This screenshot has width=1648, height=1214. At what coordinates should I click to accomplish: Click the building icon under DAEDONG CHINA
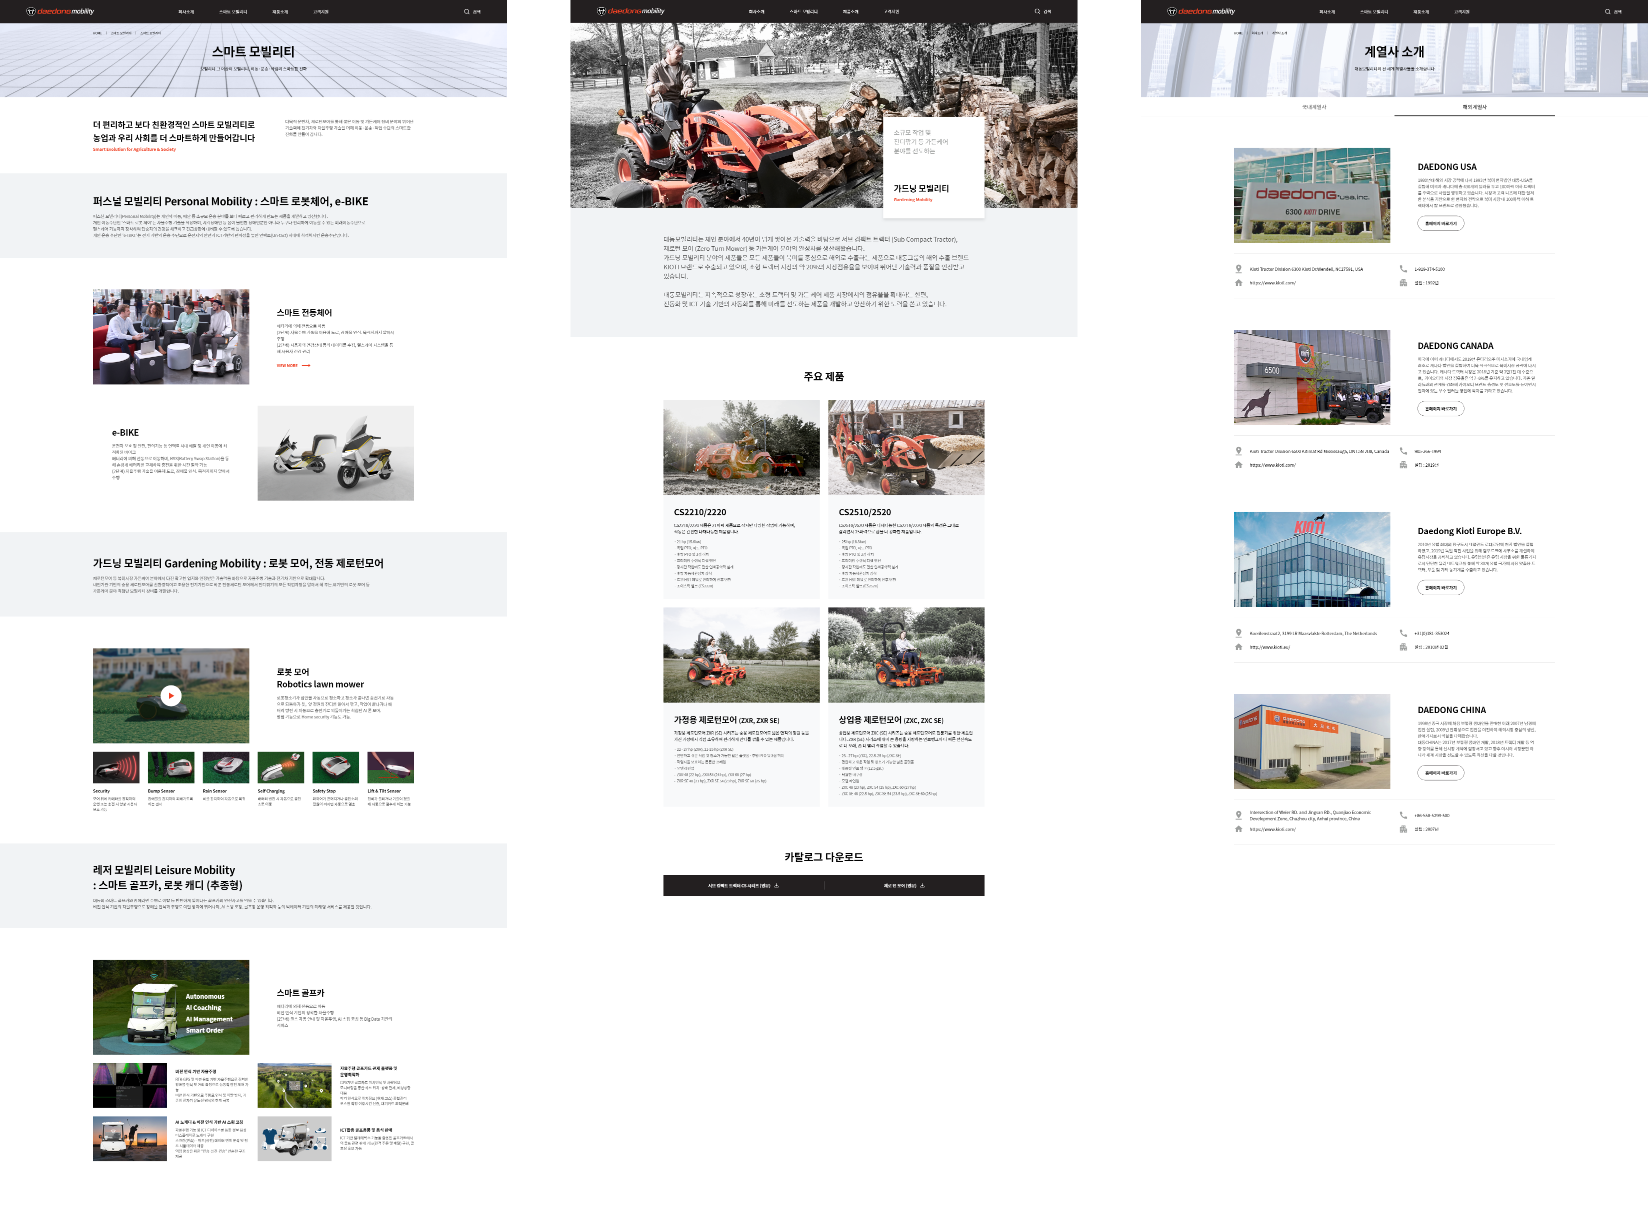coord(1404,829)
